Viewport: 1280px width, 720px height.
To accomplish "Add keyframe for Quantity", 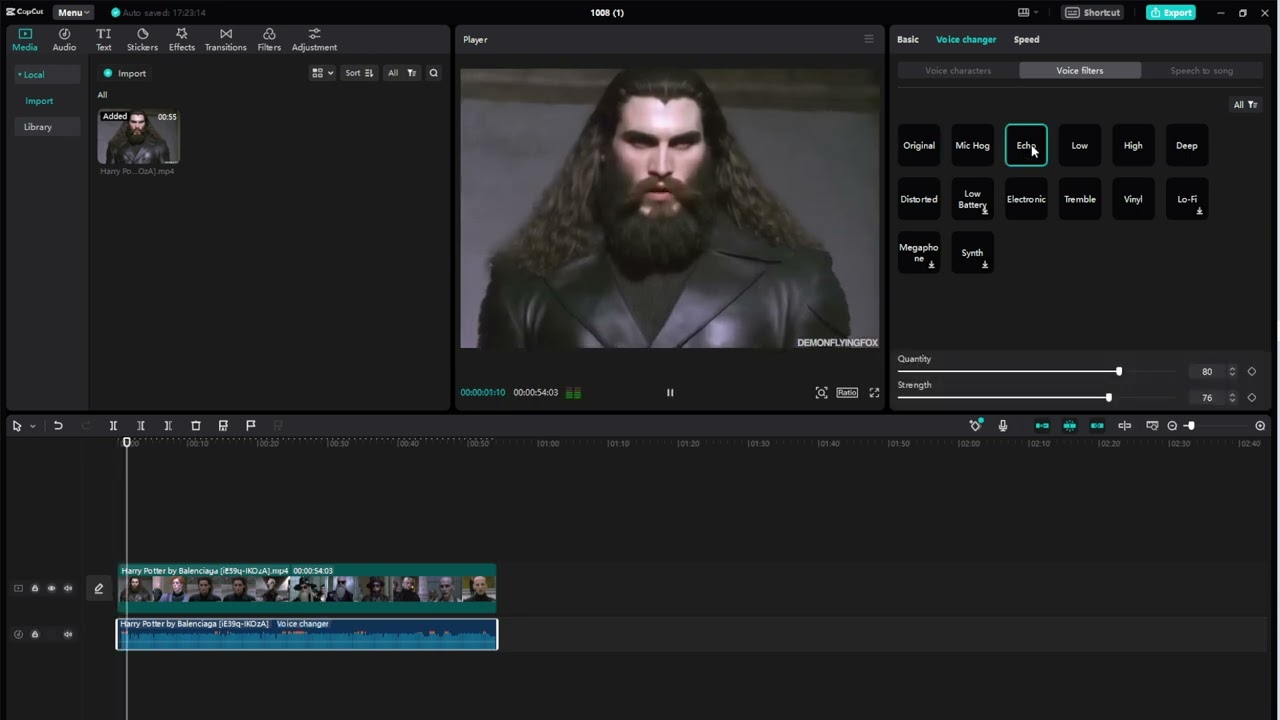I will (x=1251, y=372).
